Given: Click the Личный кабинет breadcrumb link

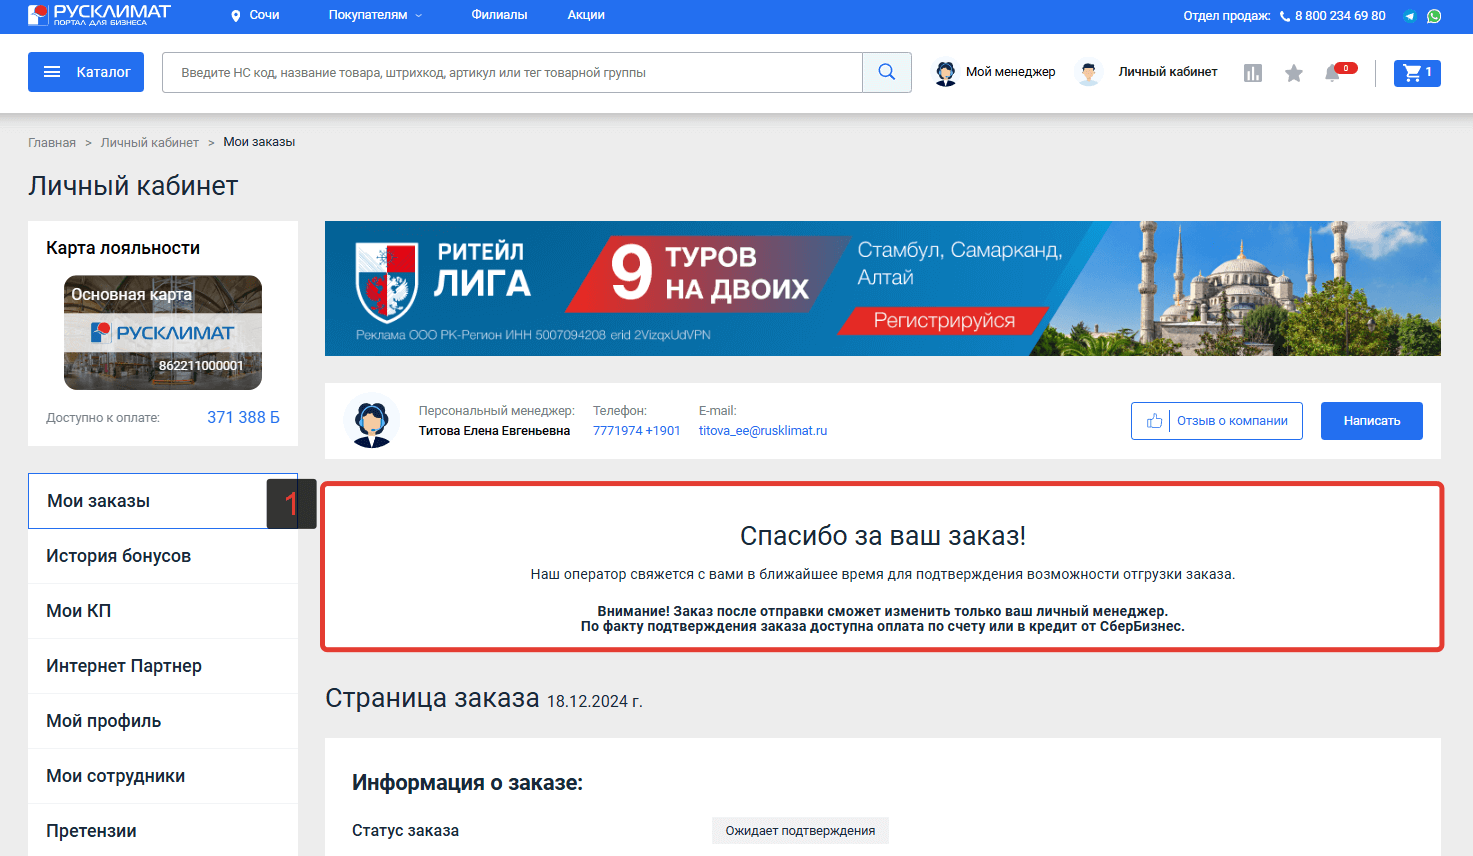Looking at the screenshot, I should (x=150, y=142).
